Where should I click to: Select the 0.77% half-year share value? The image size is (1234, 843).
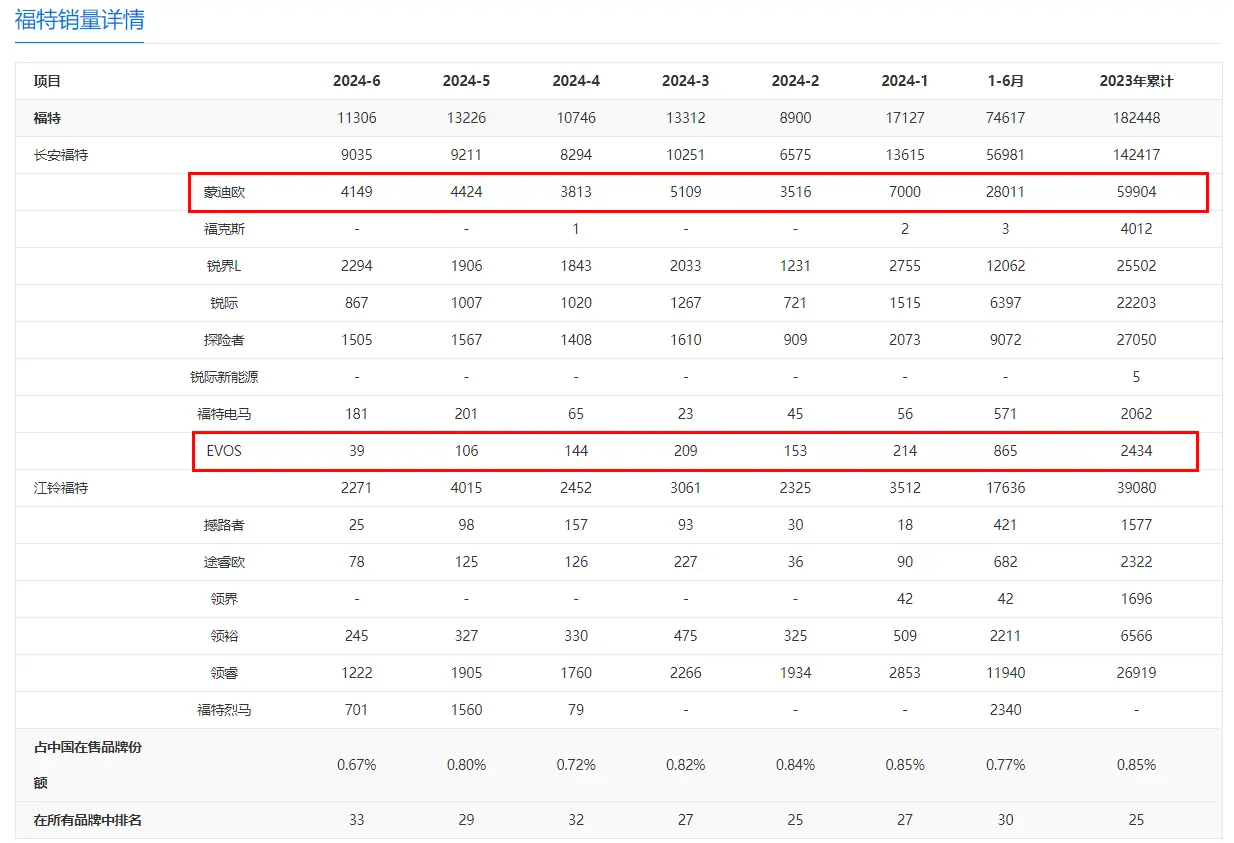pyautogui.click(x=1005, y=765)
